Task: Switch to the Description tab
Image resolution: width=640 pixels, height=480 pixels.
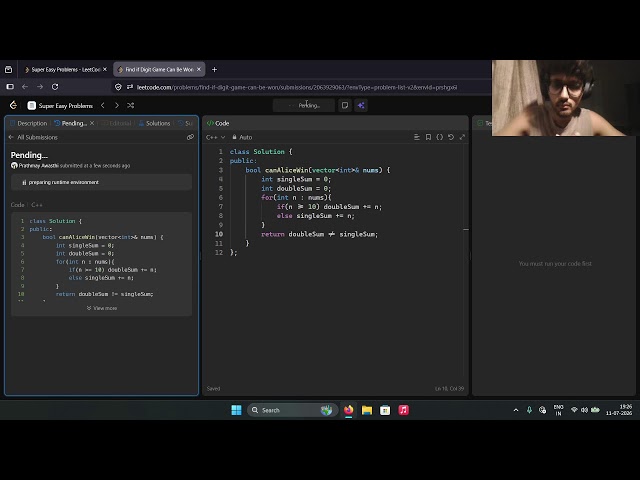Action: [x=28, y=123]
